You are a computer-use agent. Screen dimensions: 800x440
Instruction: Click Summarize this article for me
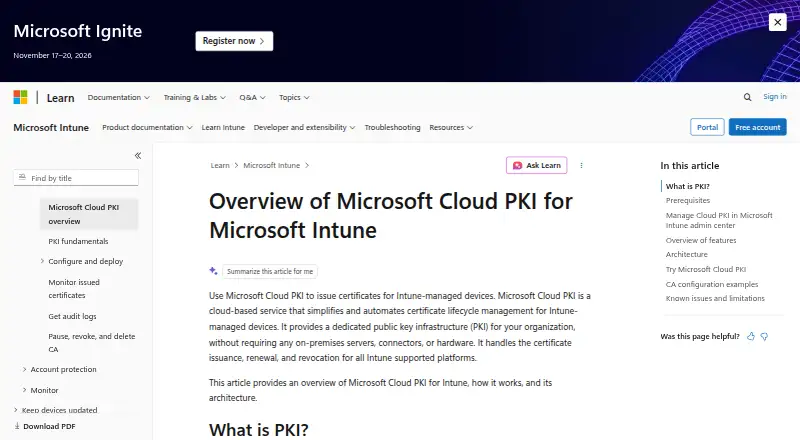coord(270,272)
